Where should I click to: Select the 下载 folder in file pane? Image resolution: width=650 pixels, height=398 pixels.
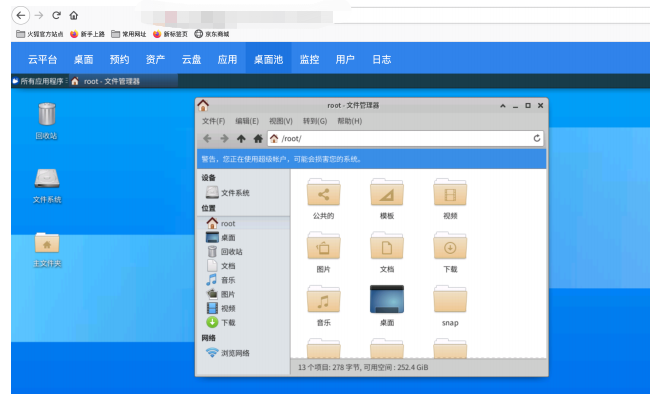pos(450,246)
